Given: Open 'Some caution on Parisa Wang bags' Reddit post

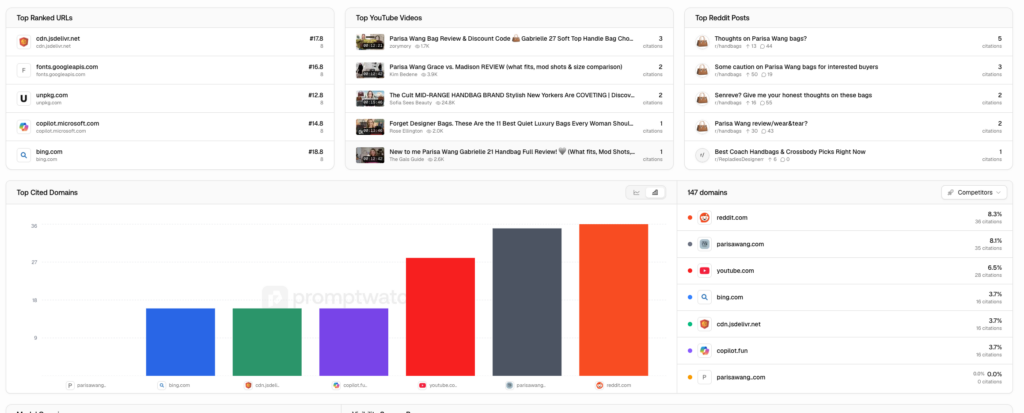Looking at the screenshot, I should point(796,67).
